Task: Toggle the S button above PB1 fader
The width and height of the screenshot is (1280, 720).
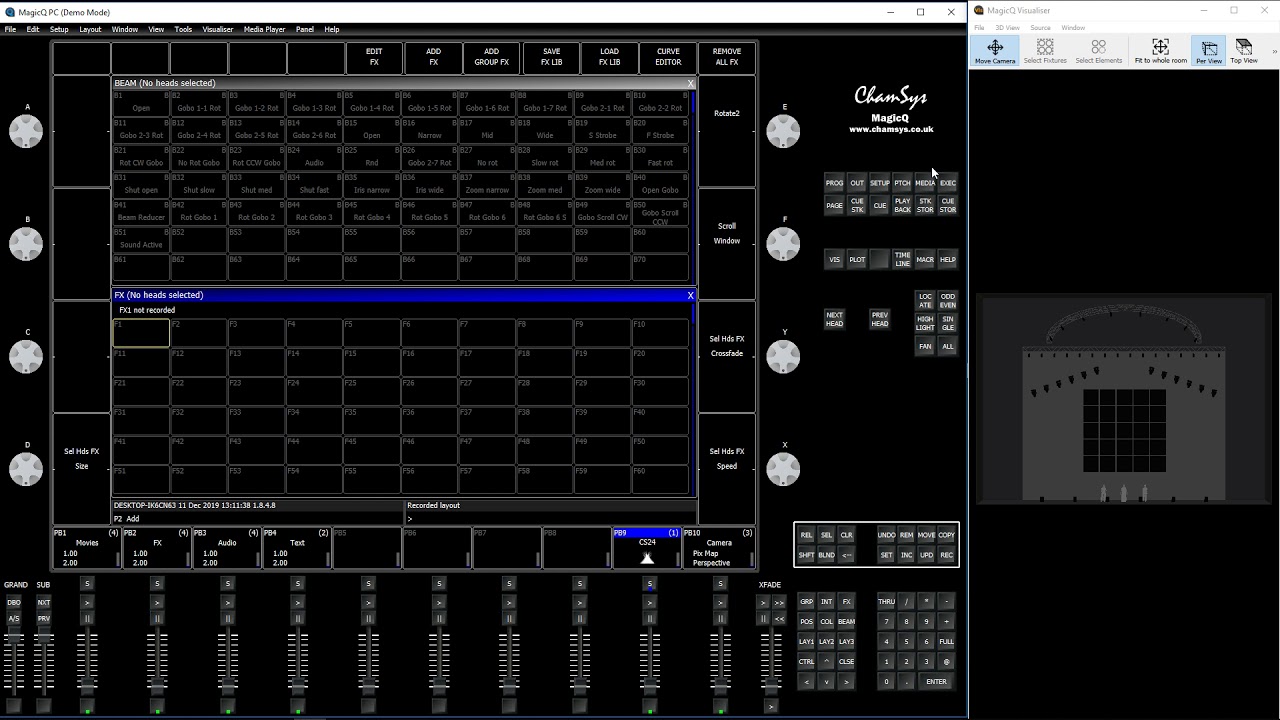Action: (x=87, y=584)
